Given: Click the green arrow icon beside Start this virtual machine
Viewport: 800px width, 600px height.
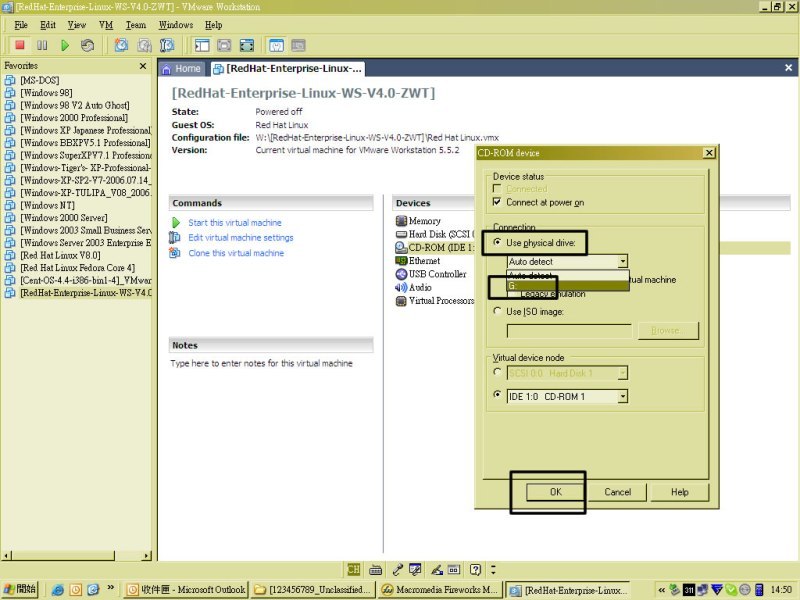Looking at the screenshot, I should click(x=176, y=222).
